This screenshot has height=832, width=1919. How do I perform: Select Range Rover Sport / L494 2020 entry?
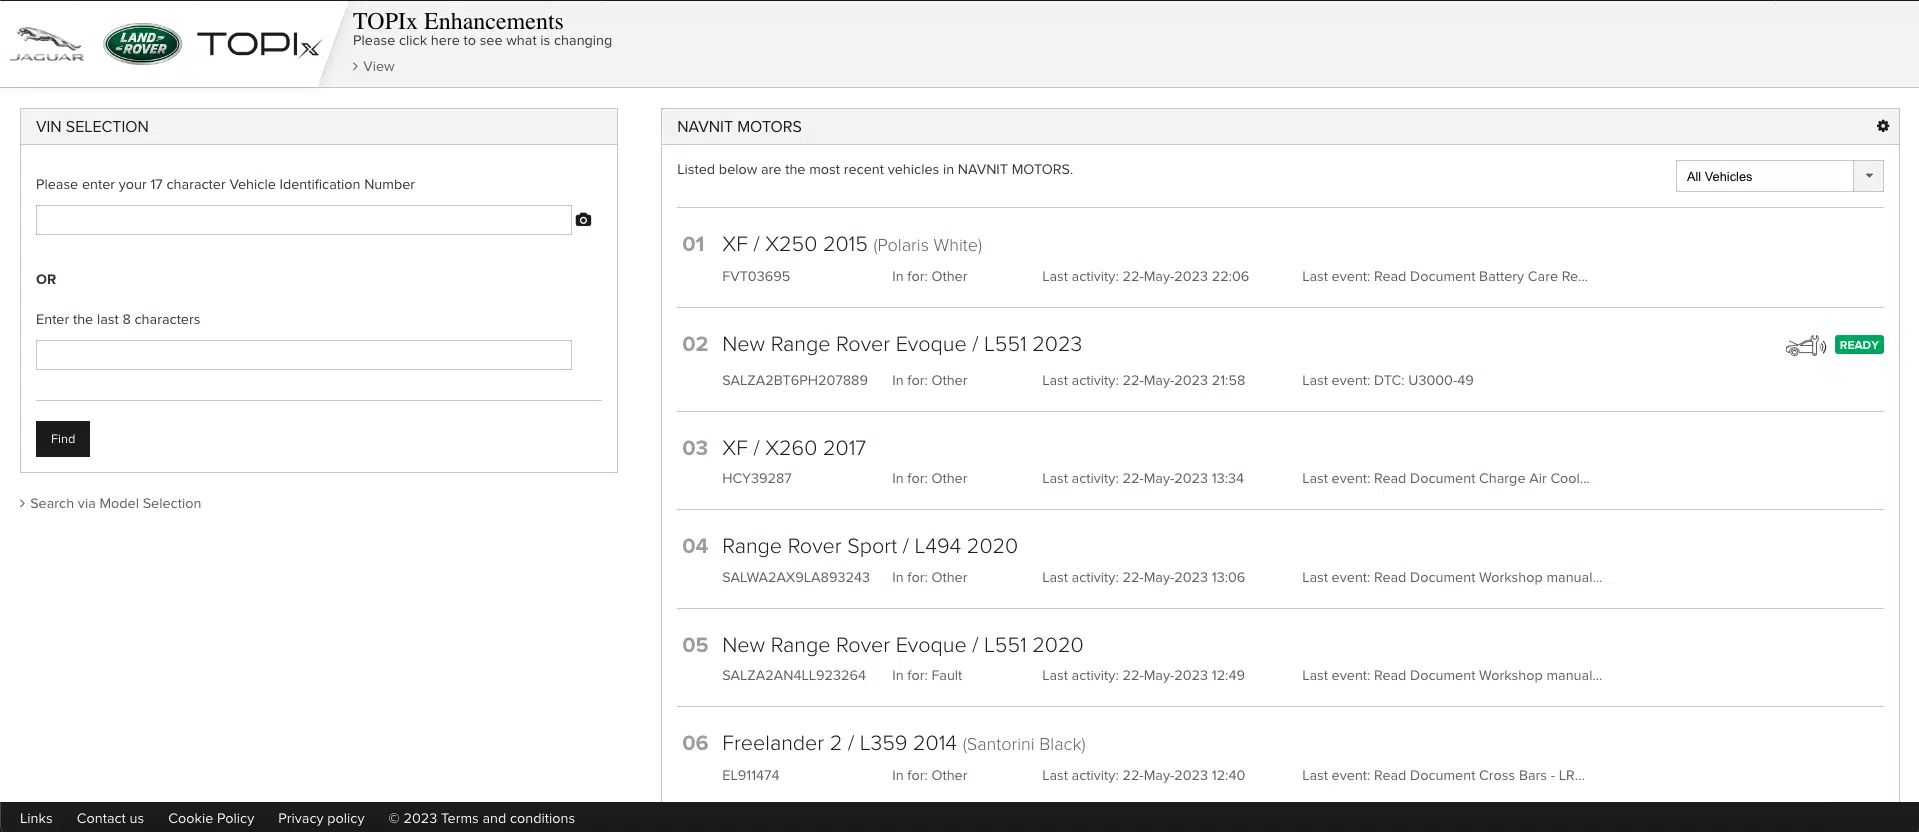click(x=869, y=546)
